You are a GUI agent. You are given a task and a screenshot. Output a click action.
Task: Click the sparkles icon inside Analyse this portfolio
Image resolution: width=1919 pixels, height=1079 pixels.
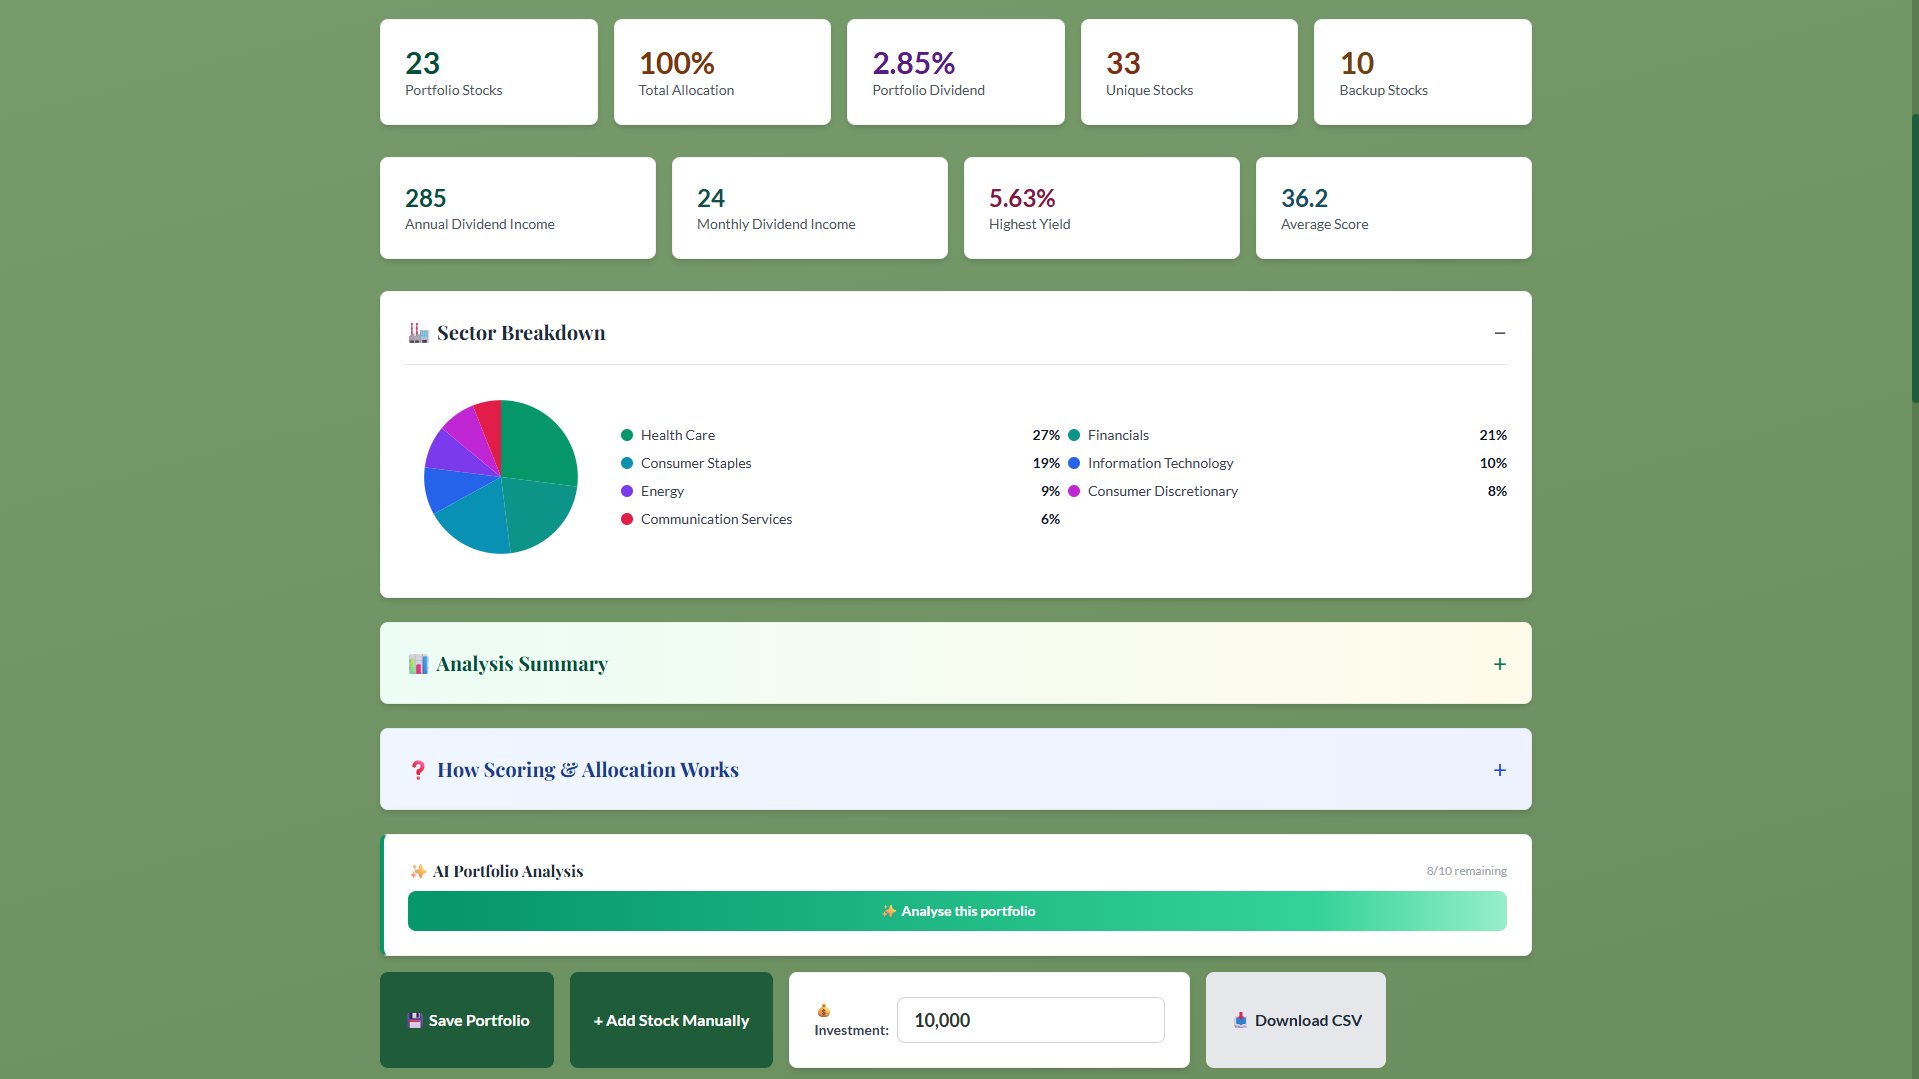pyautogui.click(x=888, y=911)
